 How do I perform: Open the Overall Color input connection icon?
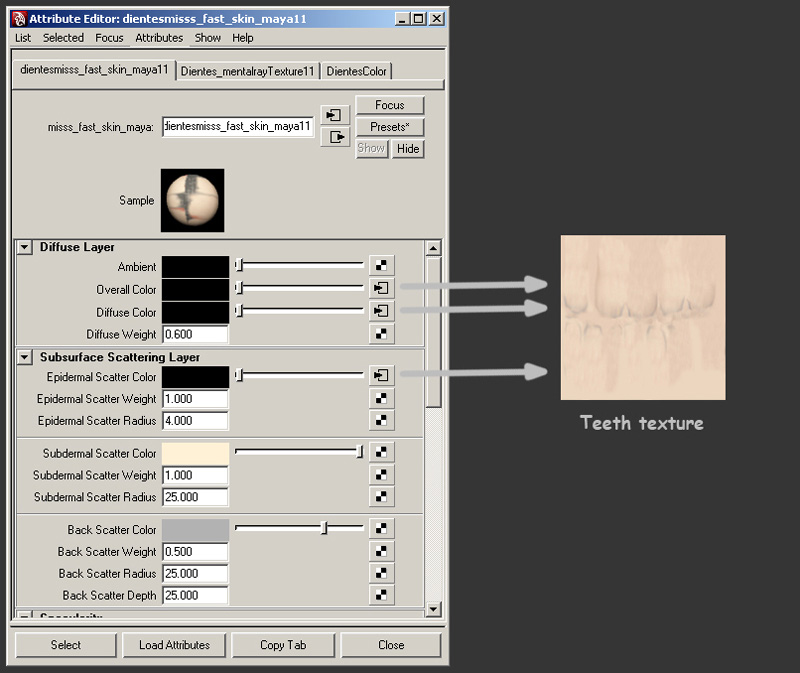[x=381, y=288]
